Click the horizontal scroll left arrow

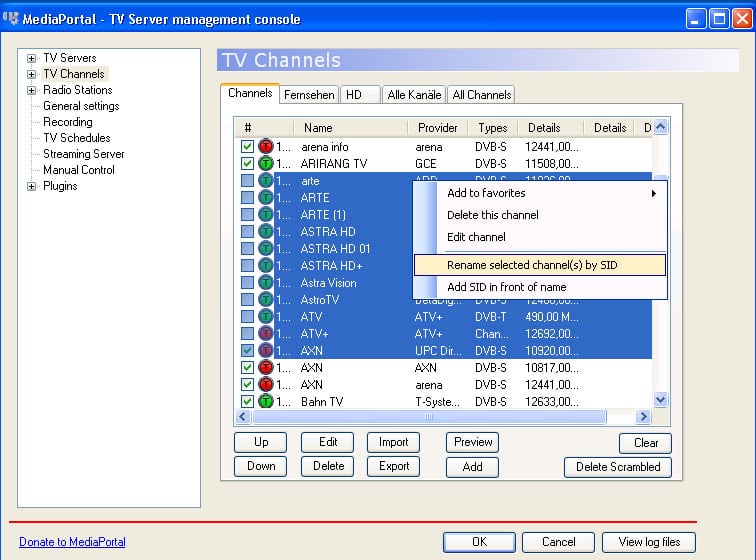point(243,416)
